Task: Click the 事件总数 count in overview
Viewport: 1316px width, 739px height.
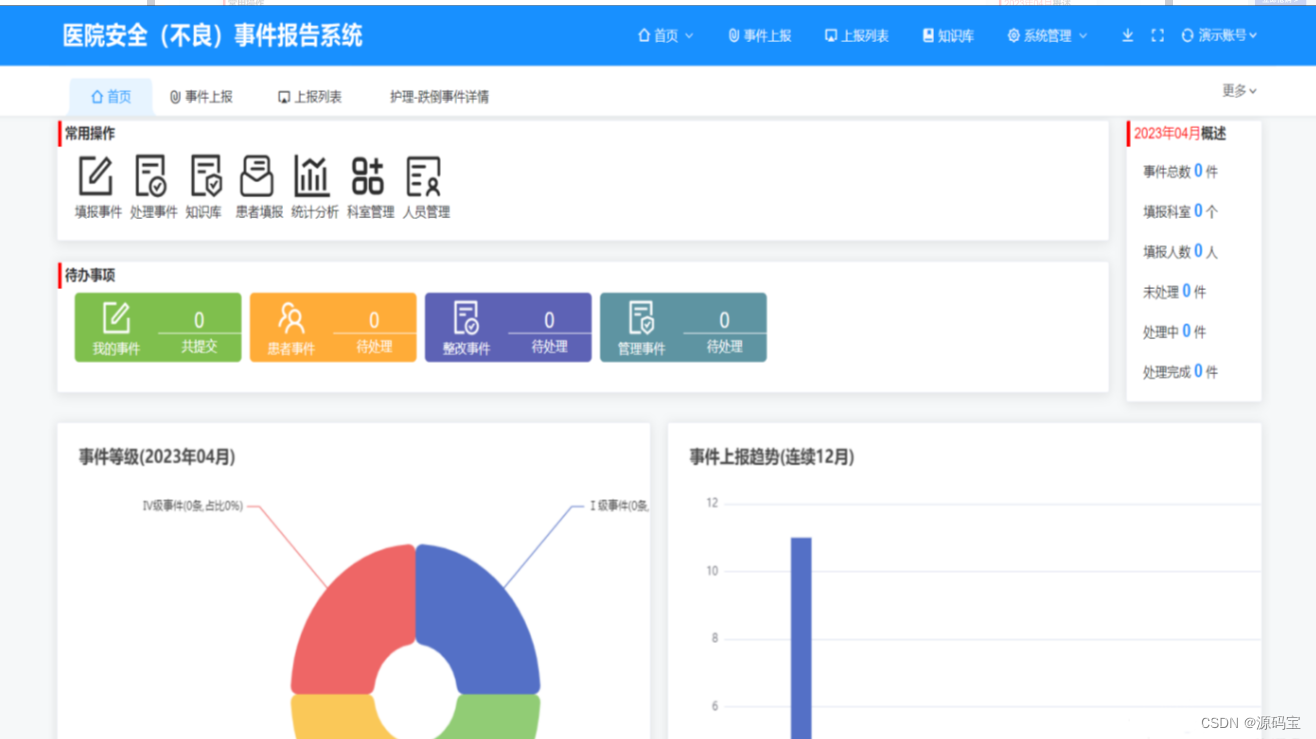Action: click(x=1198, y=171)
